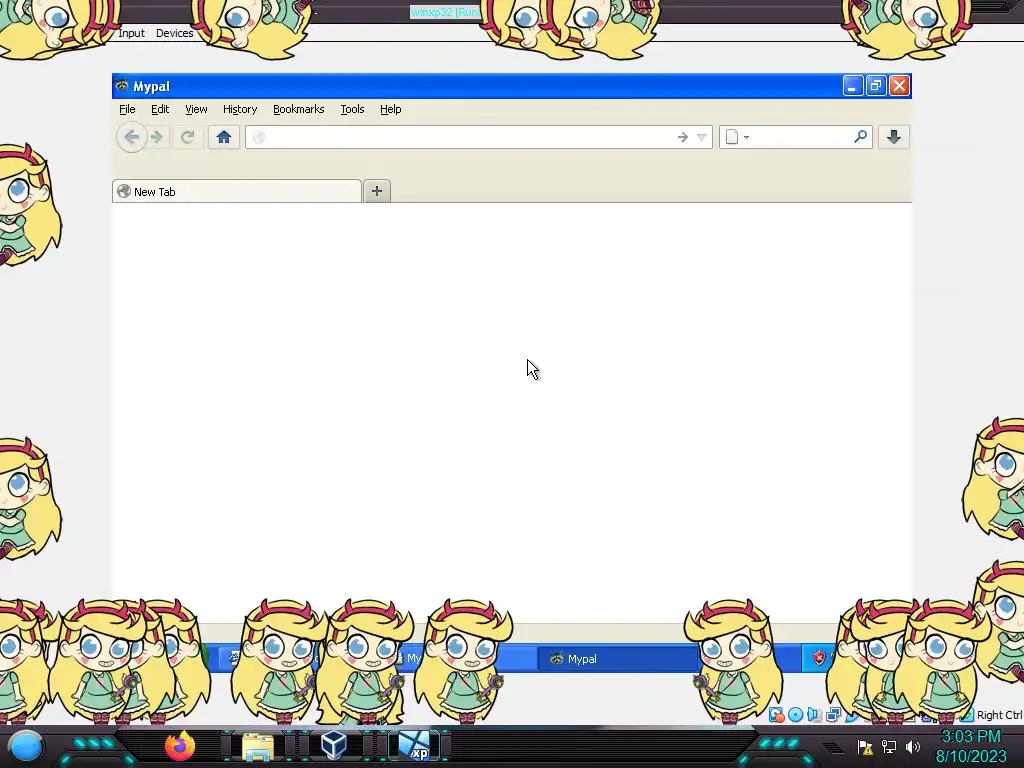Select the winxp VM taskbar icon

414,746
